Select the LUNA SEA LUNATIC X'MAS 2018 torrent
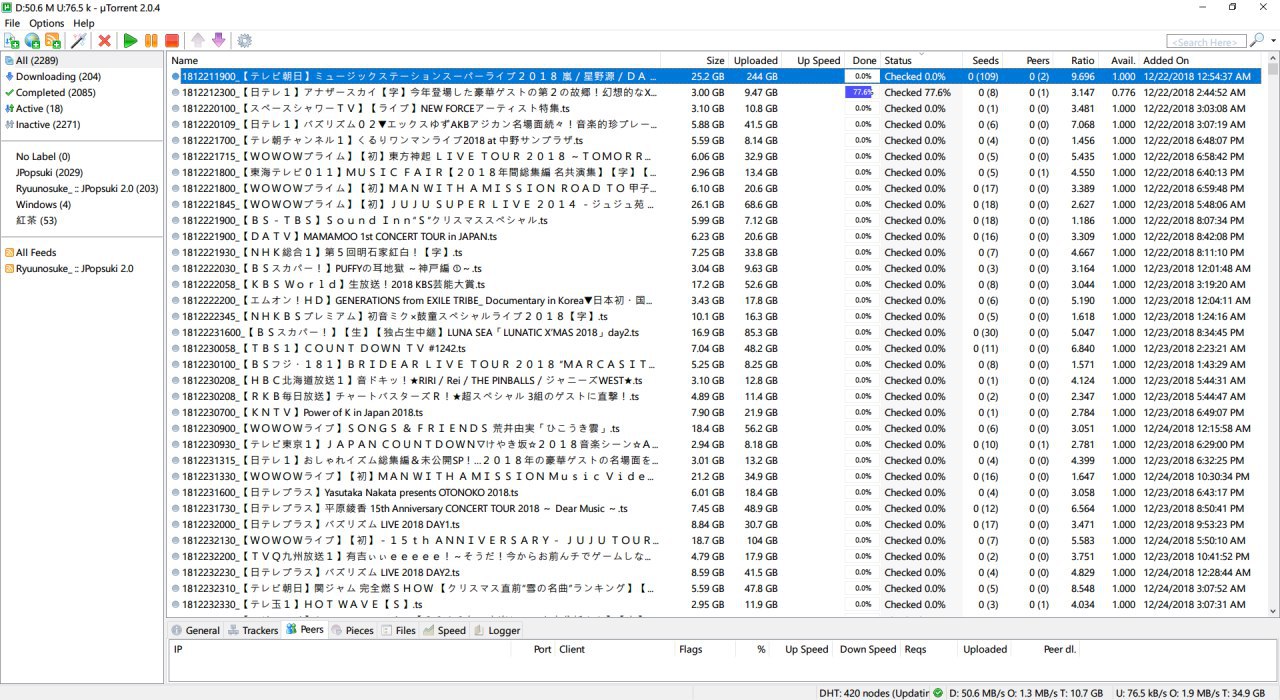This screenshot has width=1280, height=700. pyautogui.click(x=717, y=333)
